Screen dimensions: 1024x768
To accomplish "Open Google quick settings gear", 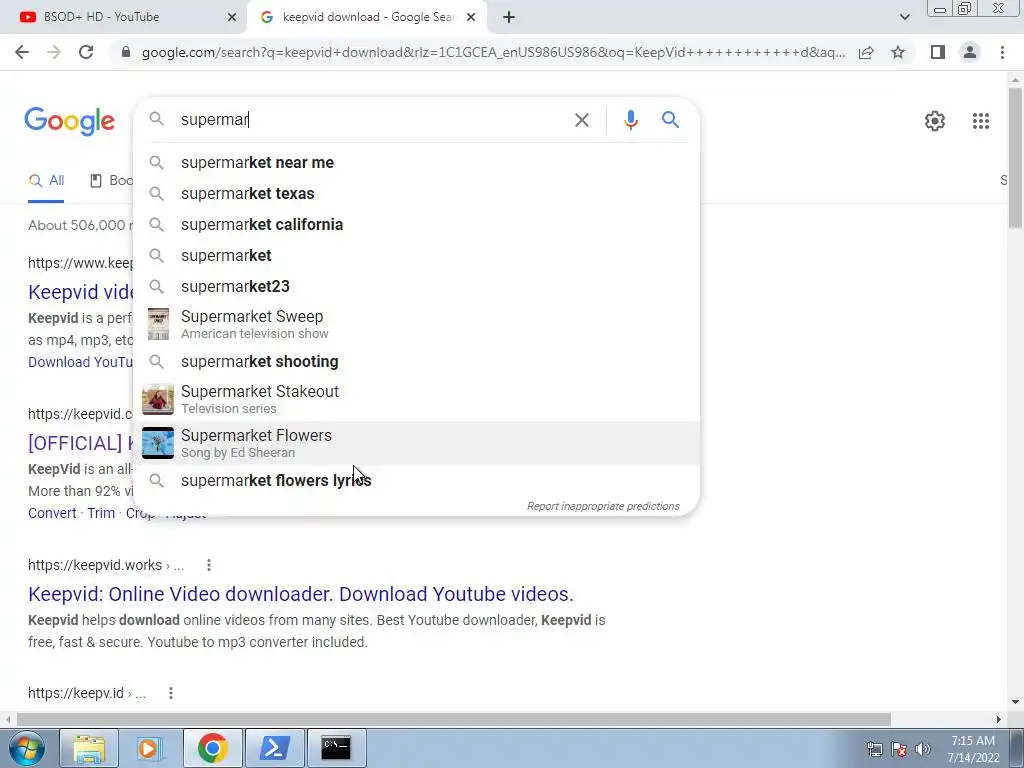I will (935, 121).
